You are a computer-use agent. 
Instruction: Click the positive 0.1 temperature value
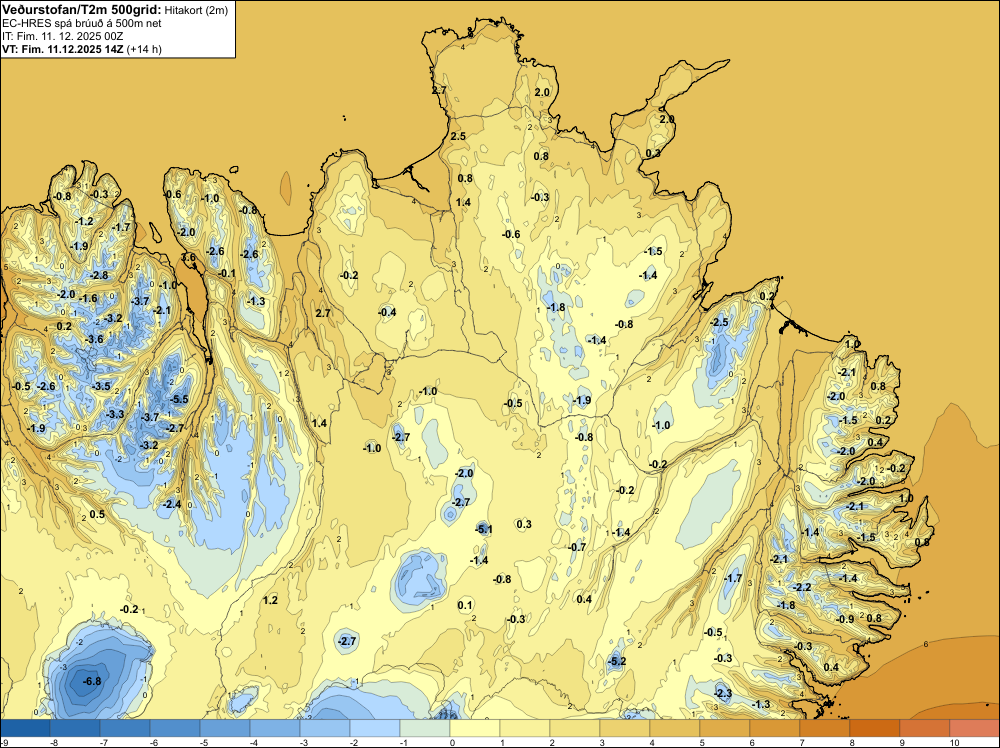[465, 605]
